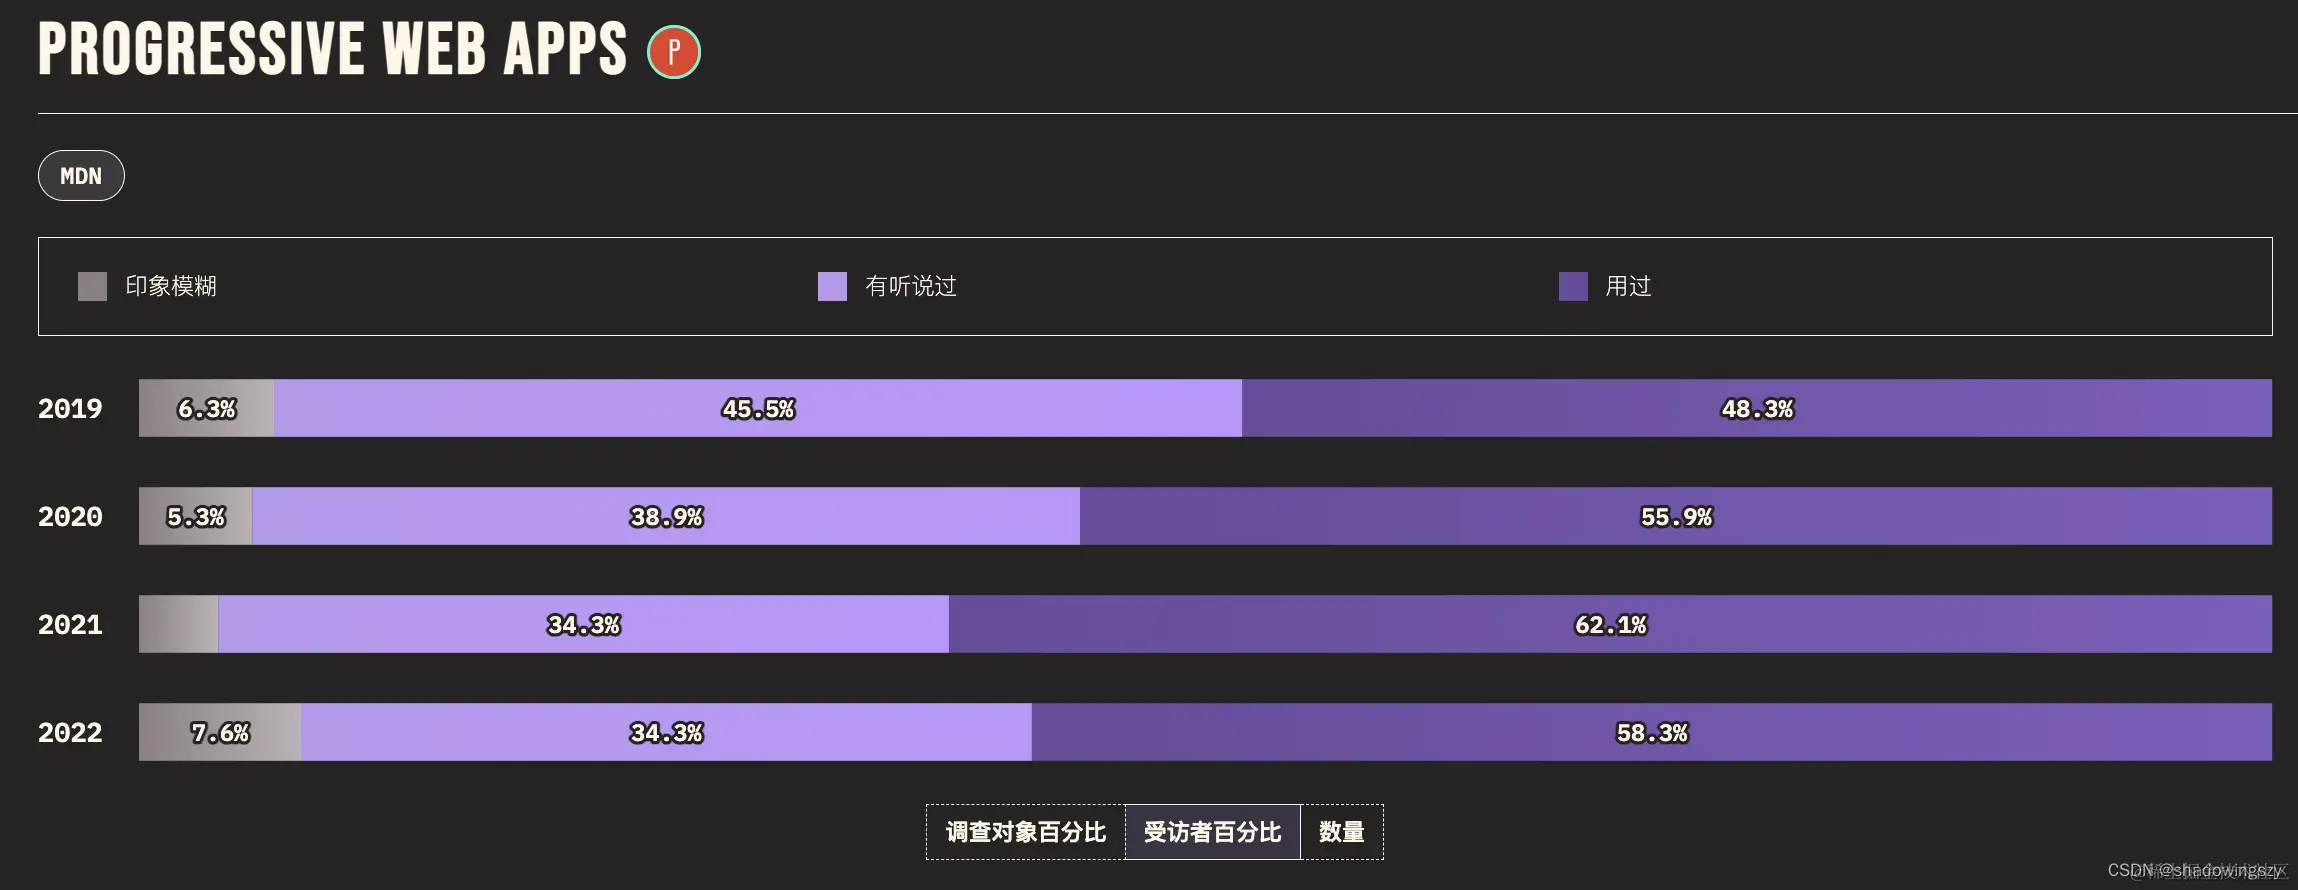Viewport: 2298px width, 890px height.
Task: Click the red P badge next to the title
Action: pos(673,52)
